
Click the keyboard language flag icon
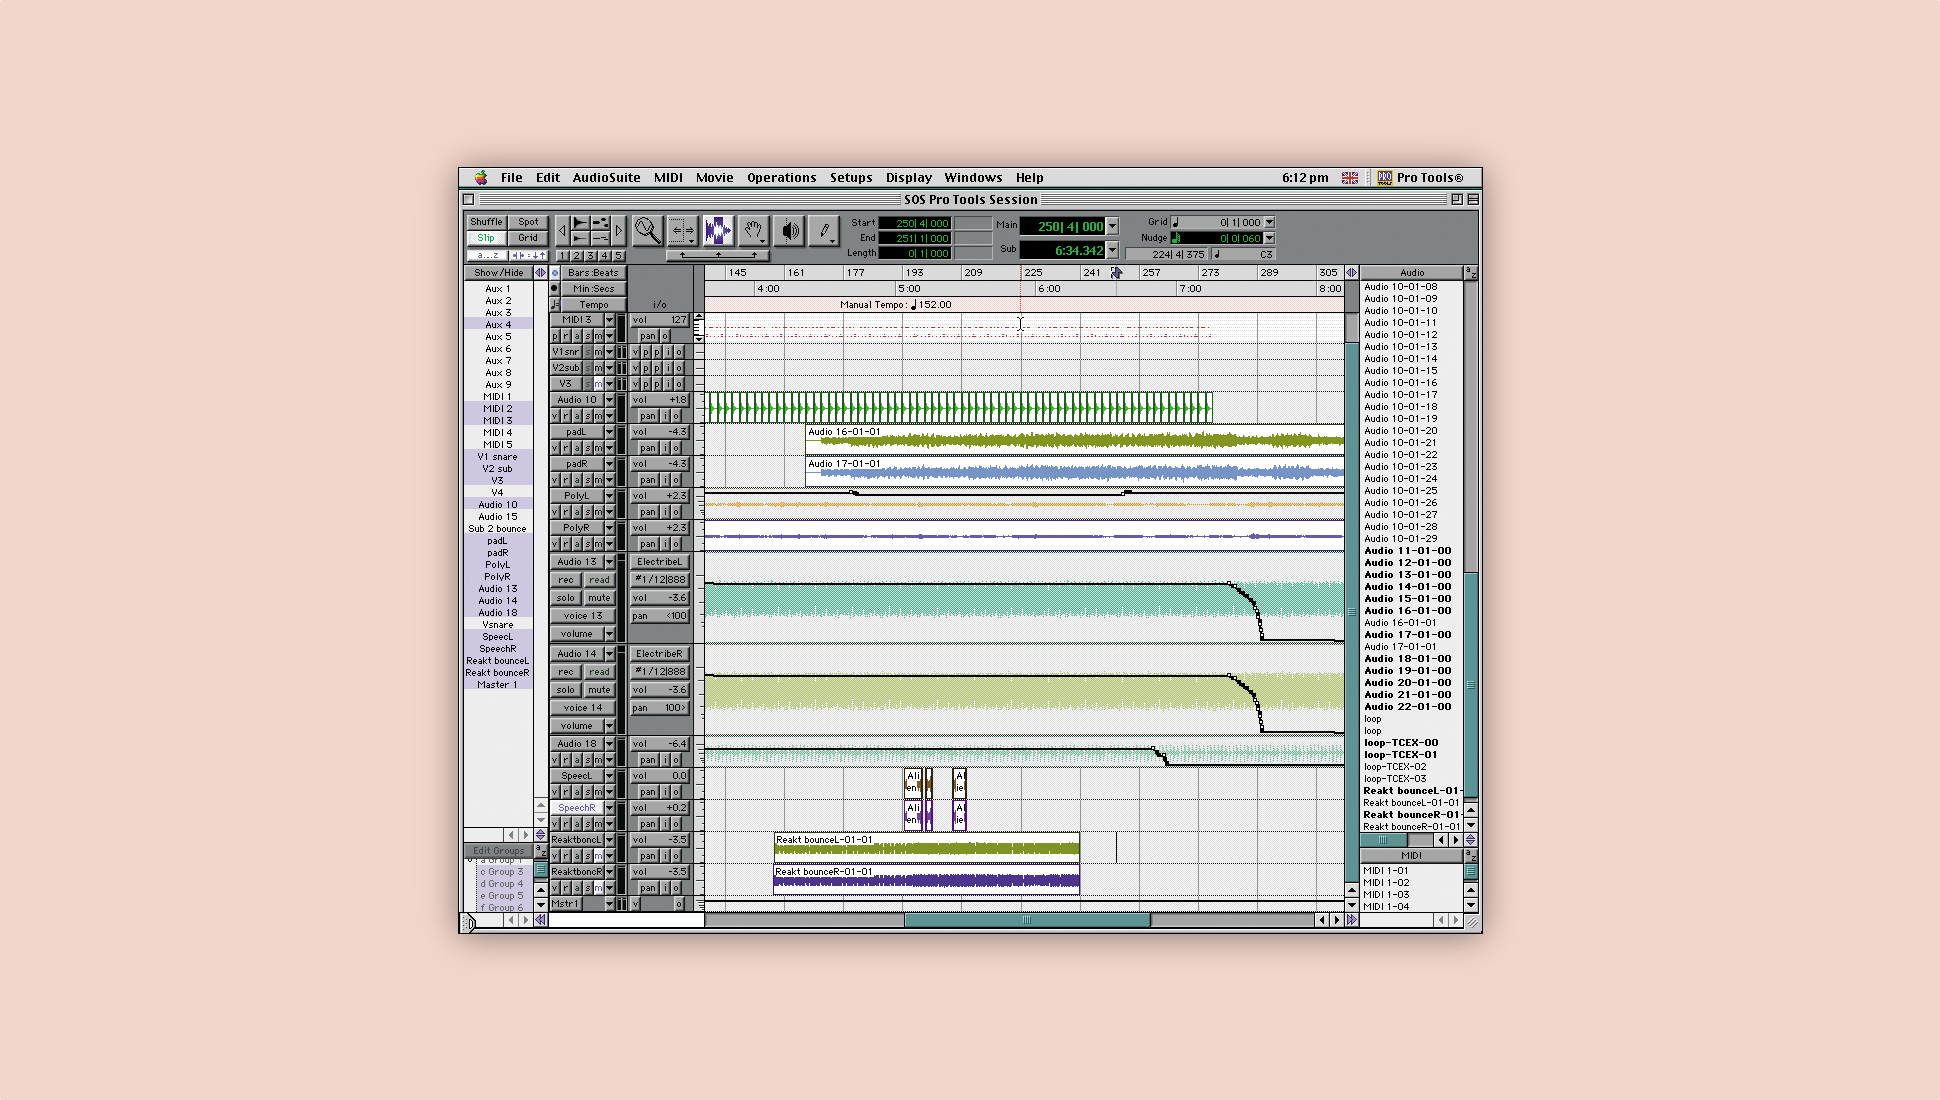pos(1350,178)
